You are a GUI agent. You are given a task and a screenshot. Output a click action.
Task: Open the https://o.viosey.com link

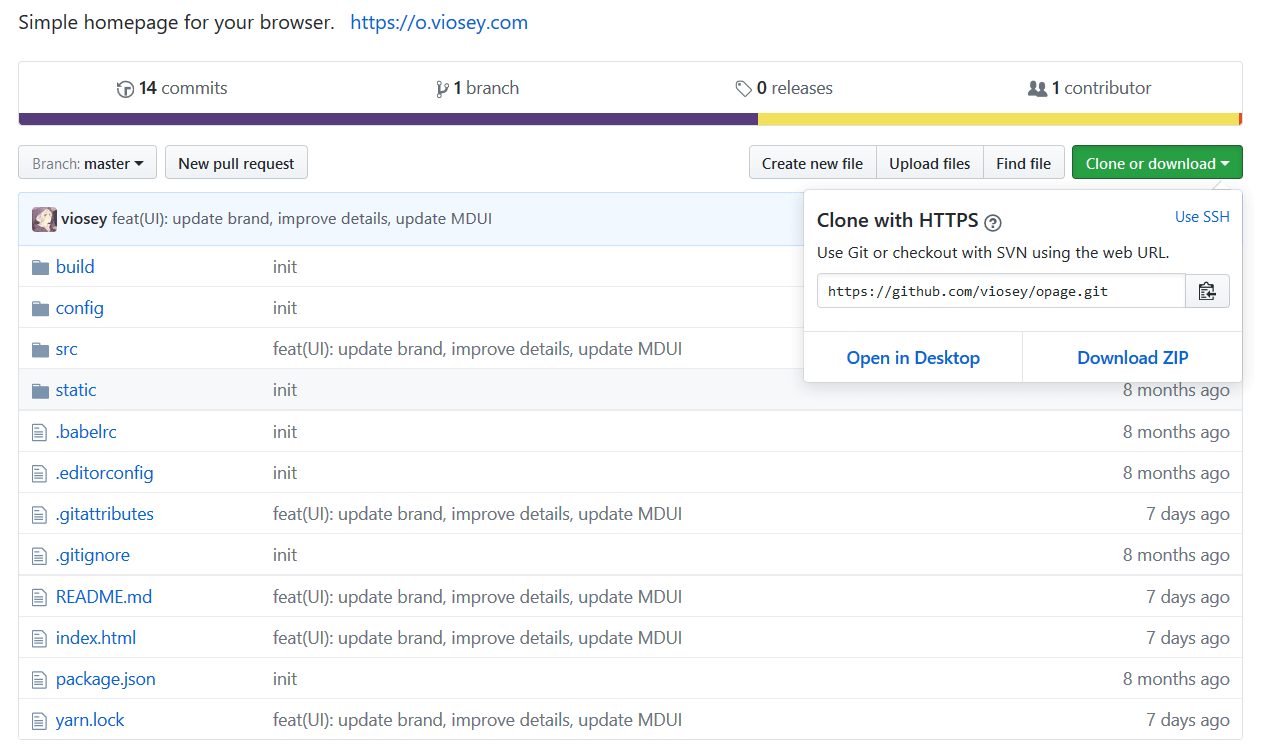click(439, 22)
